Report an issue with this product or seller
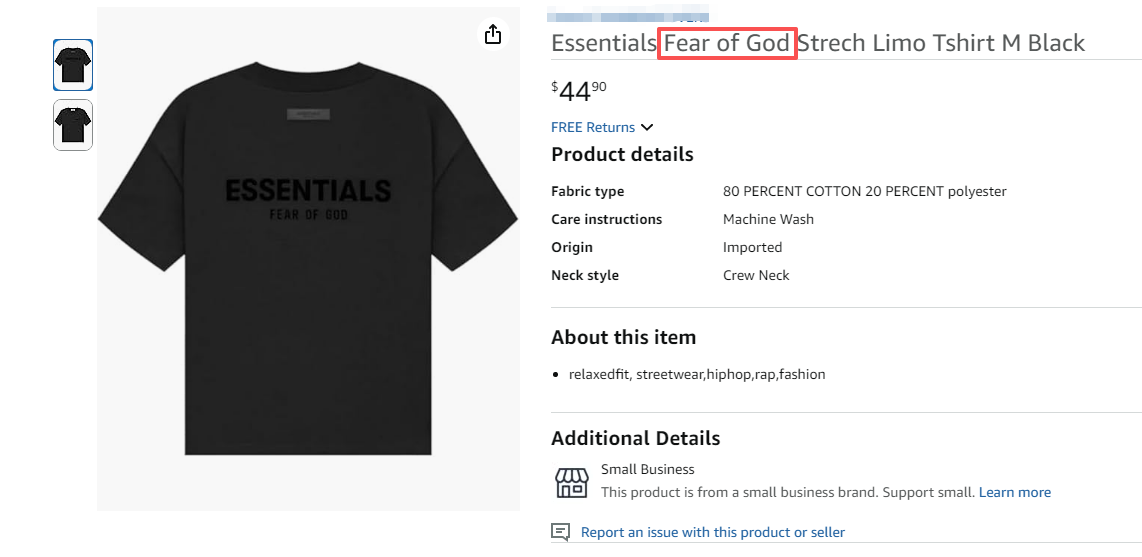This screenshot has width=1142, height=557. click(712, 532)
